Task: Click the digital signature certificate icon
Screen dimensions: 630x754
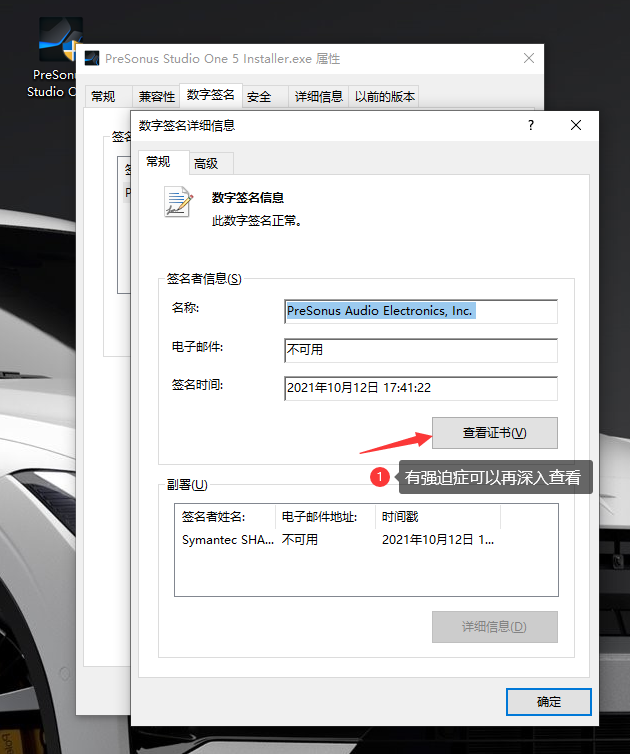Action: pos(178,202)
